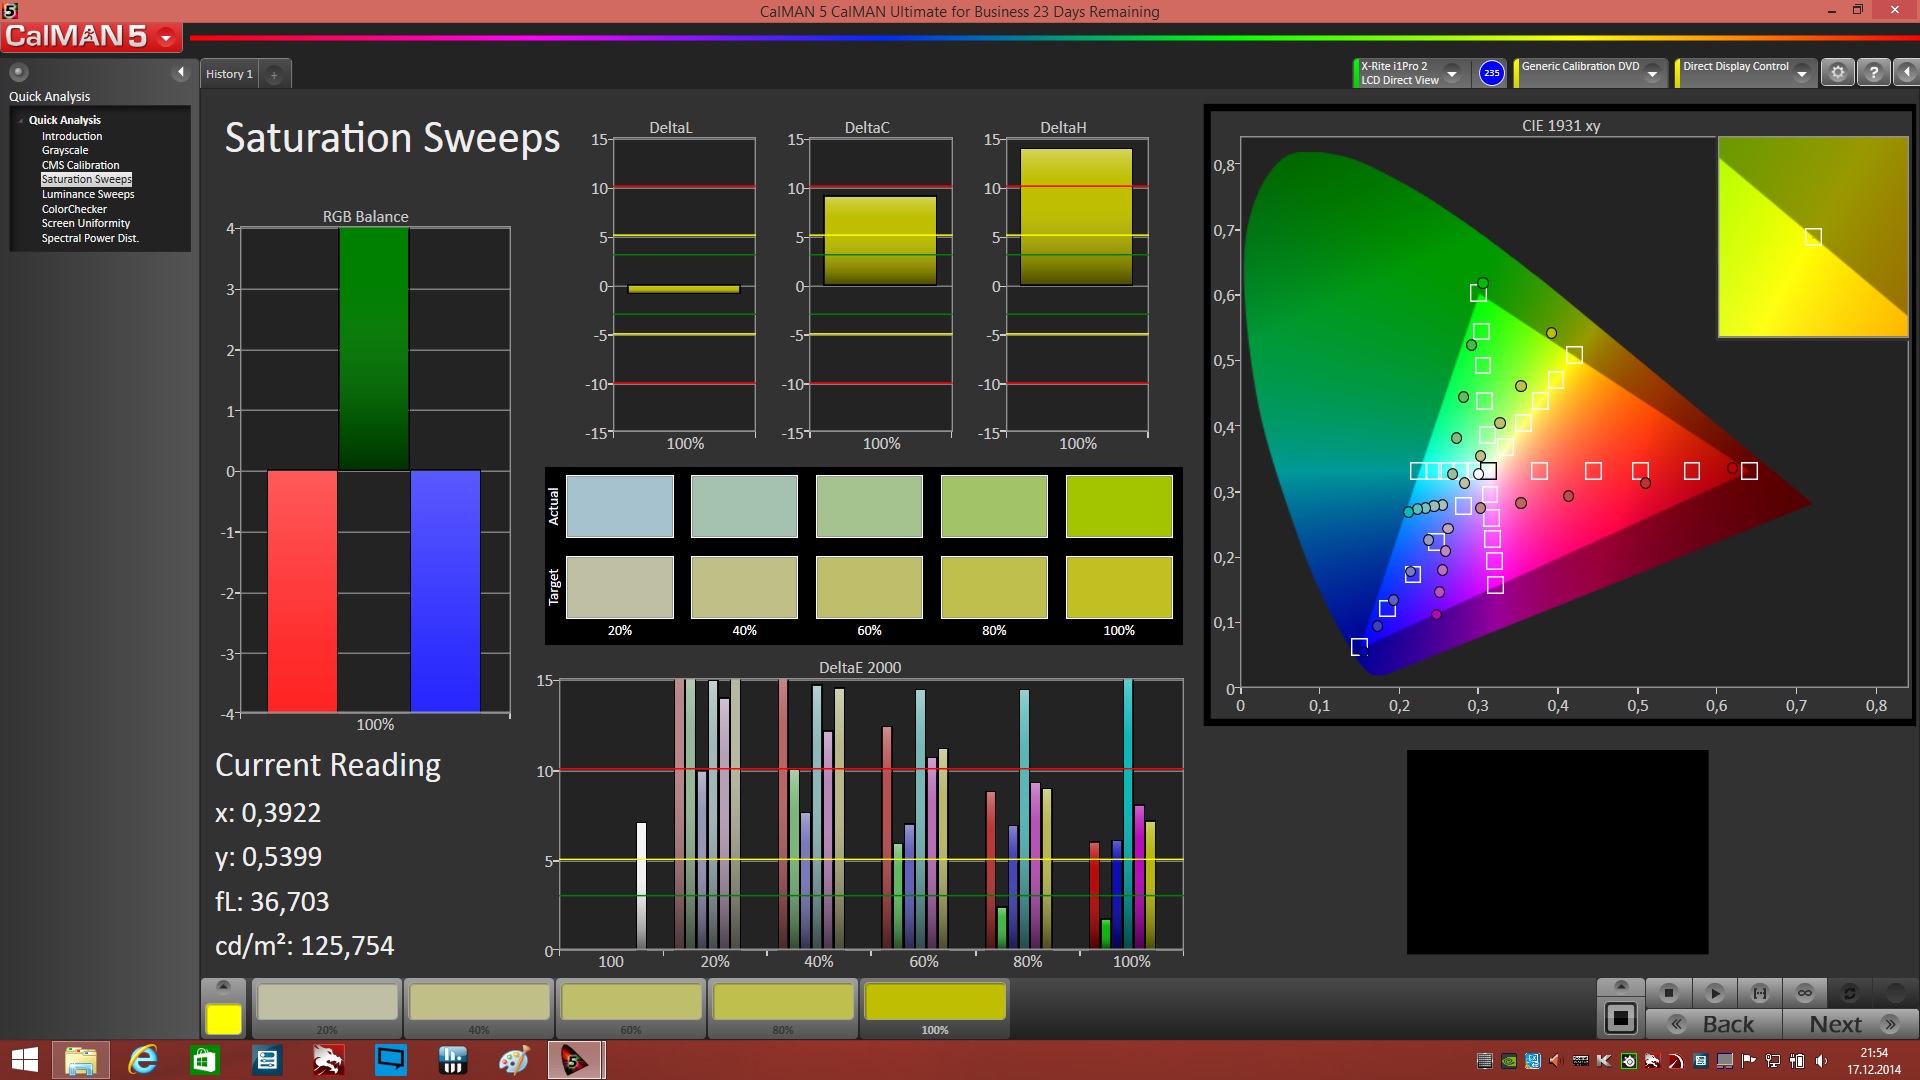Click the stop playback square icon
This screenshot has height=1080, width=1920.
coord(1668,993)
